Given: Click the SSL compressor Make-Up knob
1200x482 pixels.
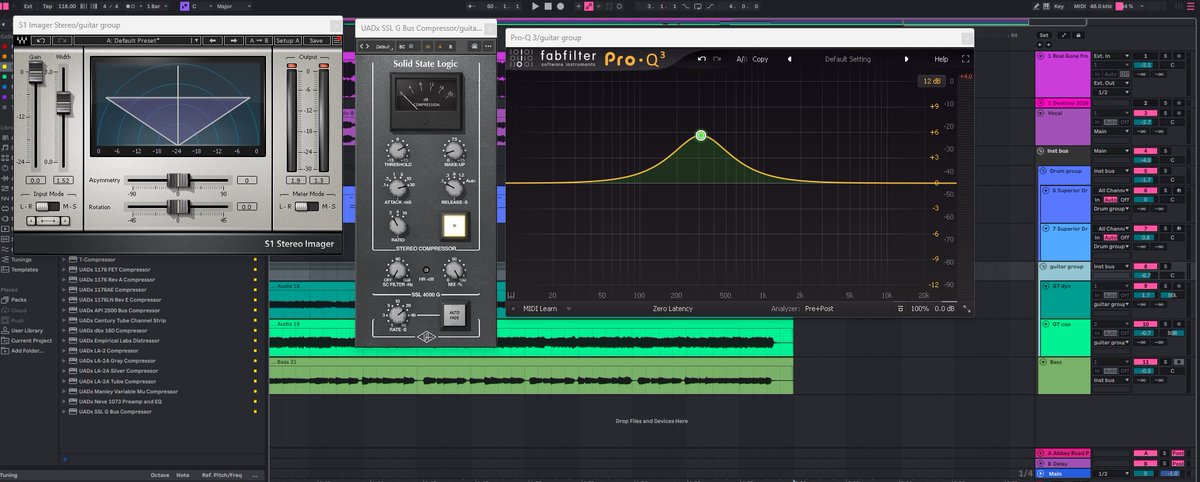Looking at the screenshot, I should [x=453, y=150].
